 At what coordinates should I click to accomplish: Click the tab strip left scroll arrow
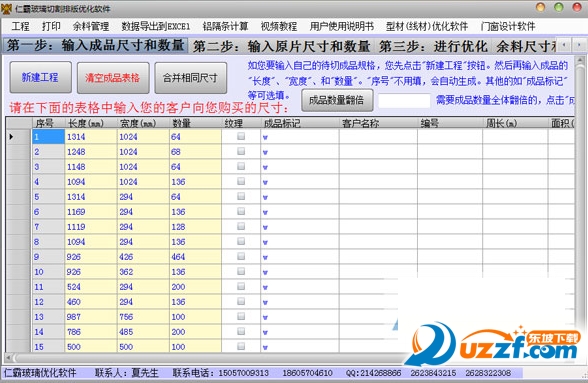coord(564,45)
